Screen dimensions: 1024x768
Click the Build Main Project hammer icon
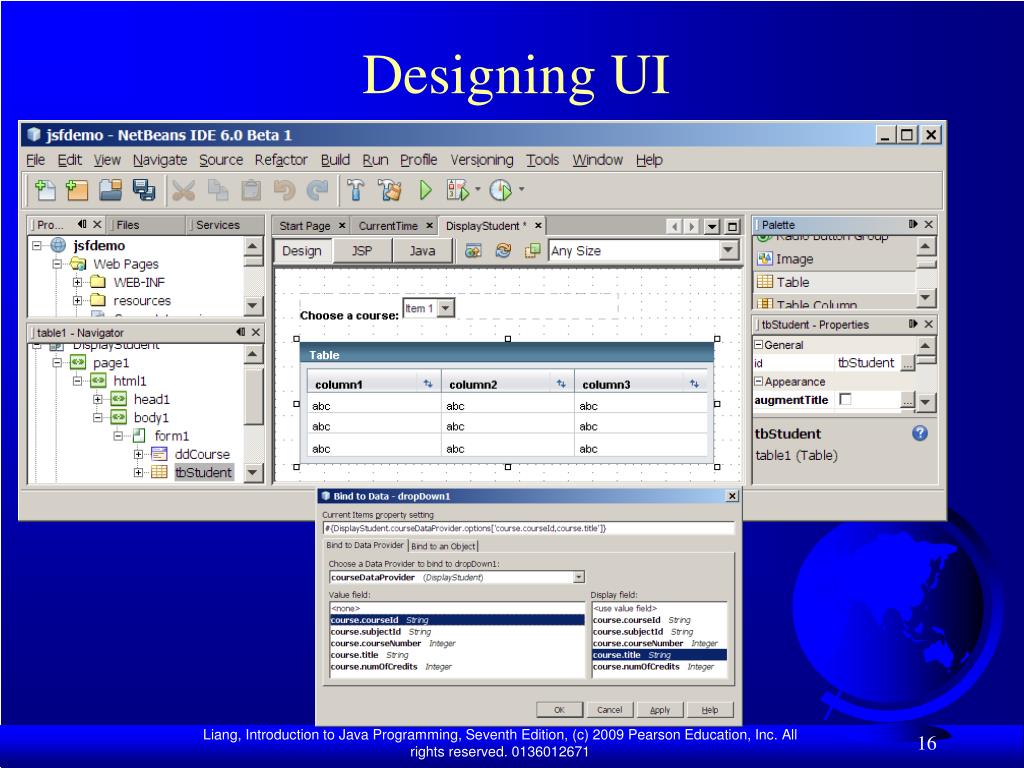(356, 190)
